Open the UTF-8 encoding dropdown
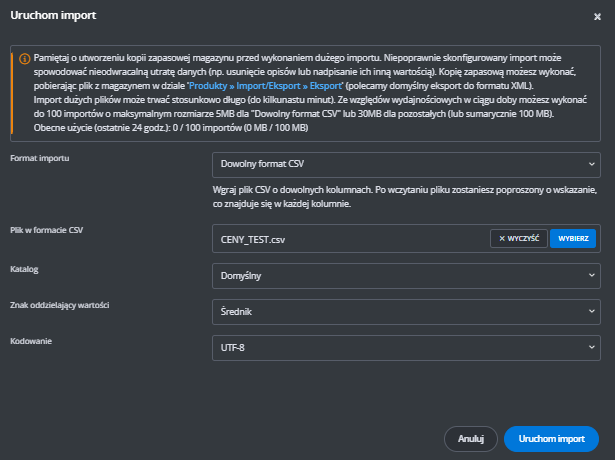This screenshot has height=460, width=615. point(406,347)
